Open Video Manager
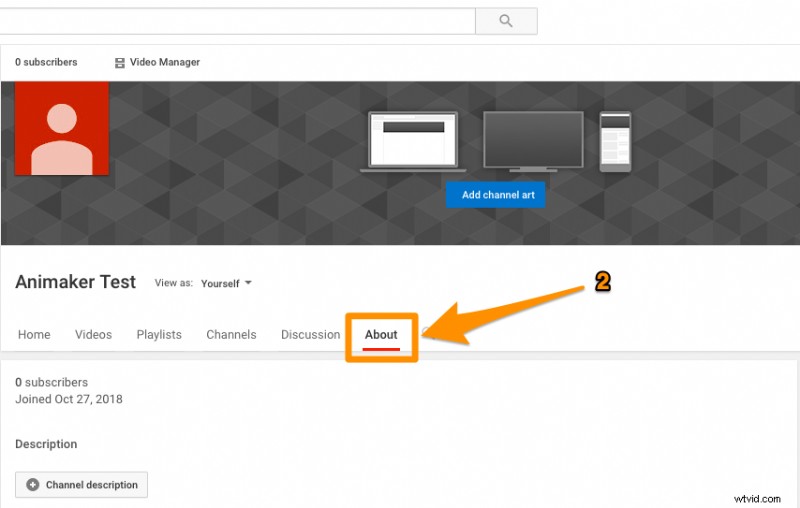This screenshot has width=800, height=508. pyautogui.click(x=157, y=62)
